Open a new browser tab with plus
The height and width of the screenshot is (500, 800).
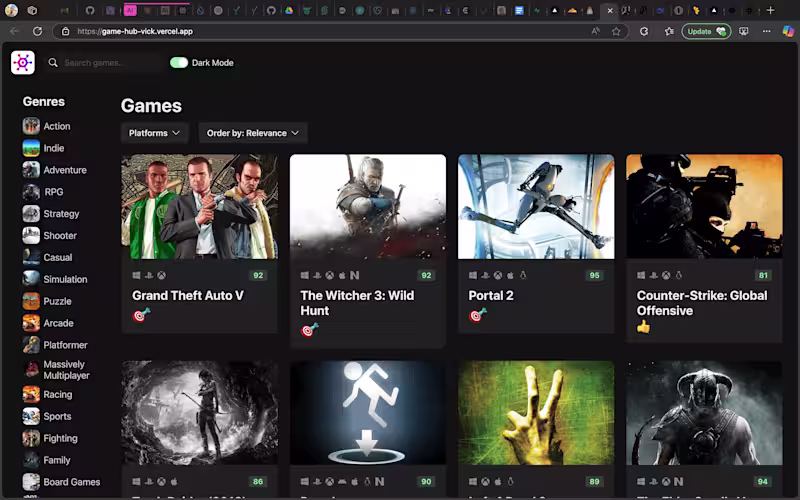(x=770, y=10)
